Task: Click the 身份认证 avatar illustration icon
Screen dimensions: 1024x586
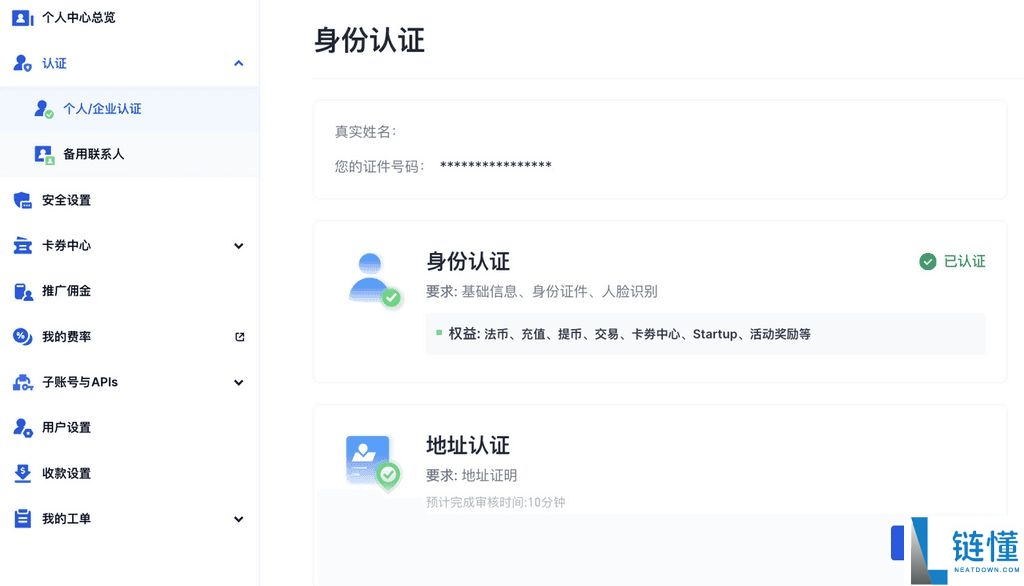Action: (374, 281)
